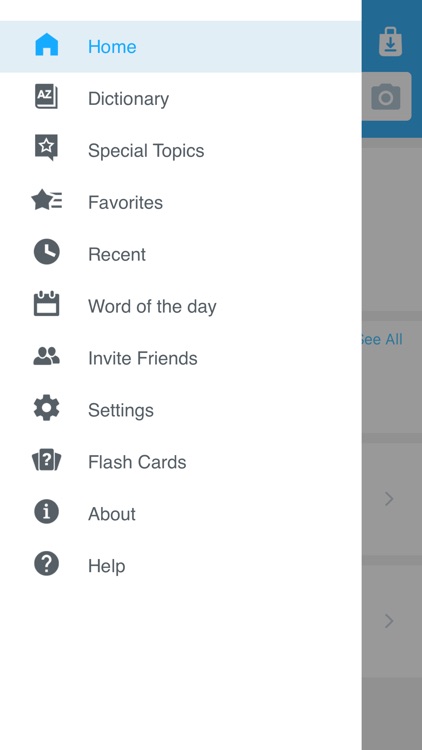Open the AZ Dictionary book icon
Image resolution: width=422 pixels, height=750 pixels.
[x=46, y=96]
